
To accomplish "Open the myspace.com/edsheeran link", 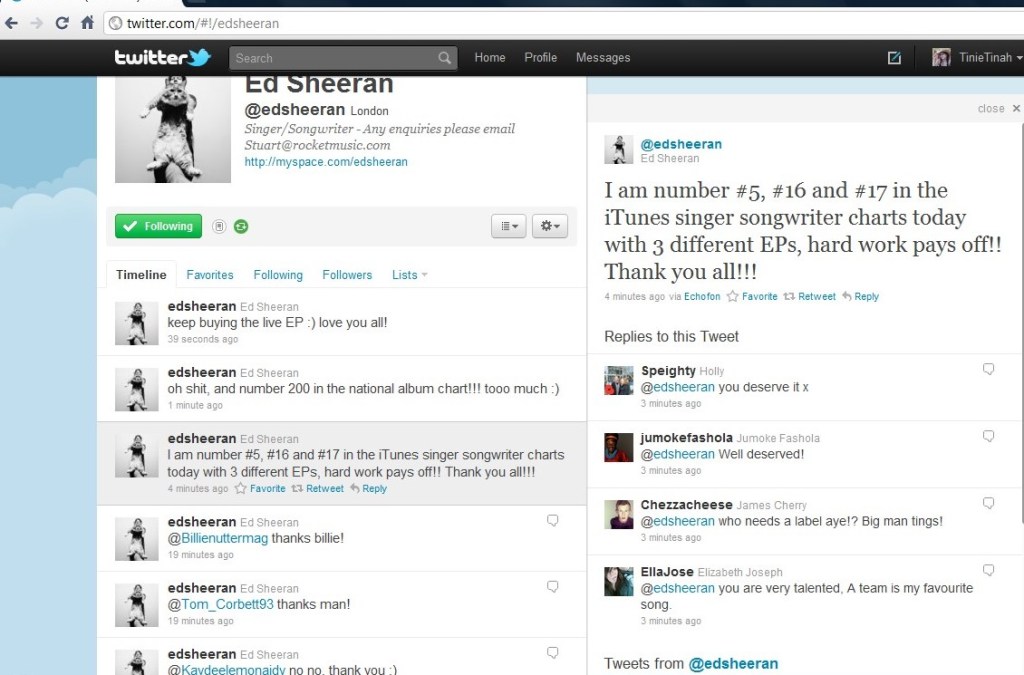I will (x=326, y=162).
